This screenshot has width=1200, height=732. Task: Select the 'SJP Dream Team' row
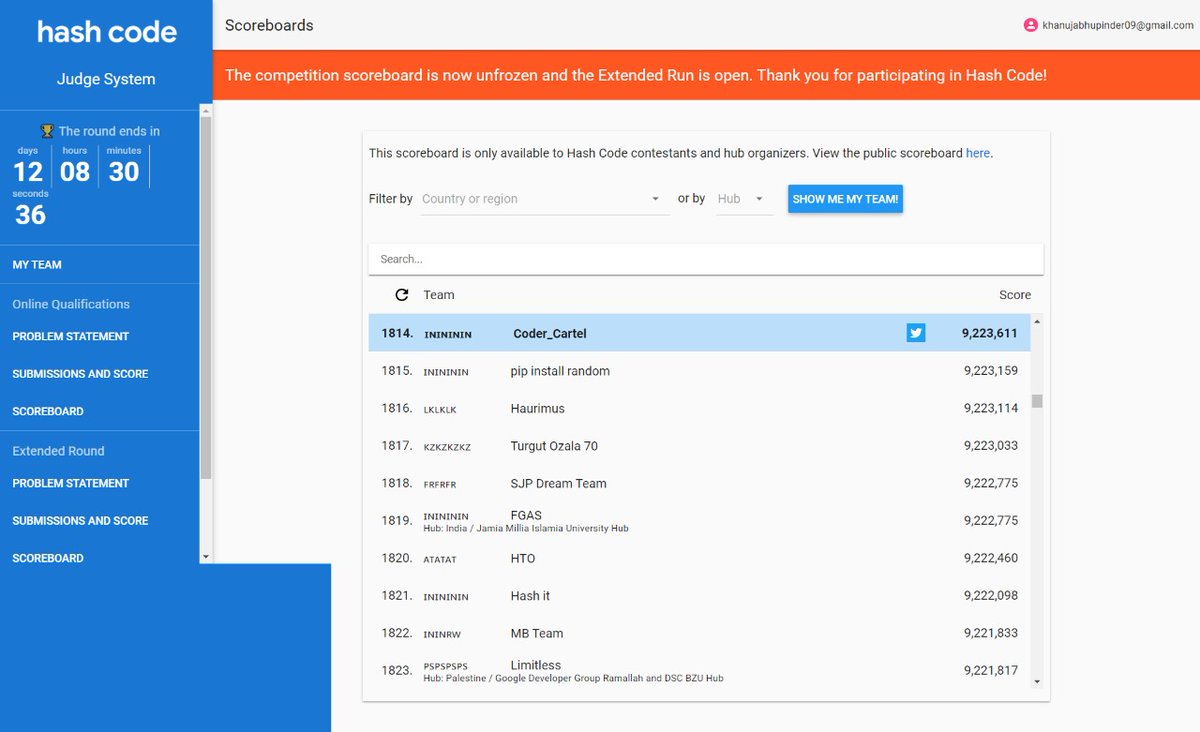(x=699, y=483)
